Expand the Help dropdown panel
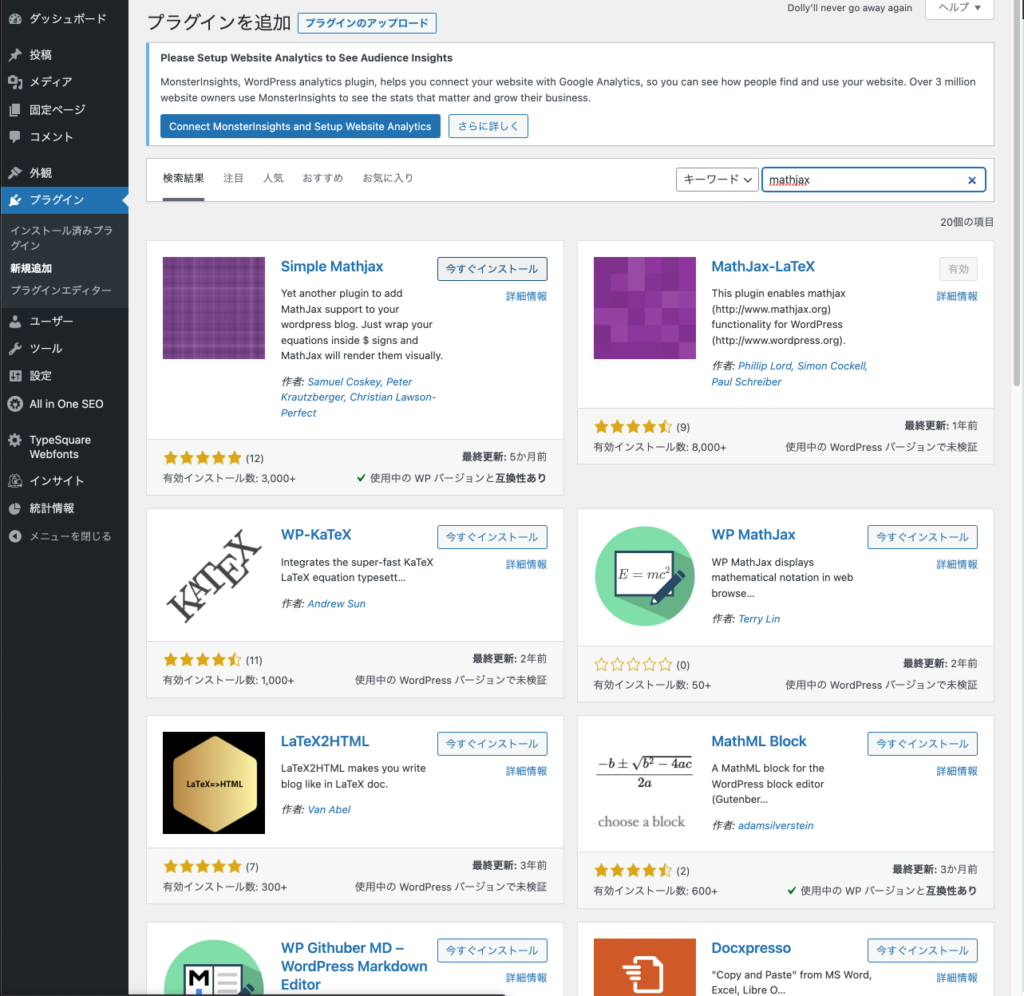This screenshot has height=996, width=1024. pos(959,8)
